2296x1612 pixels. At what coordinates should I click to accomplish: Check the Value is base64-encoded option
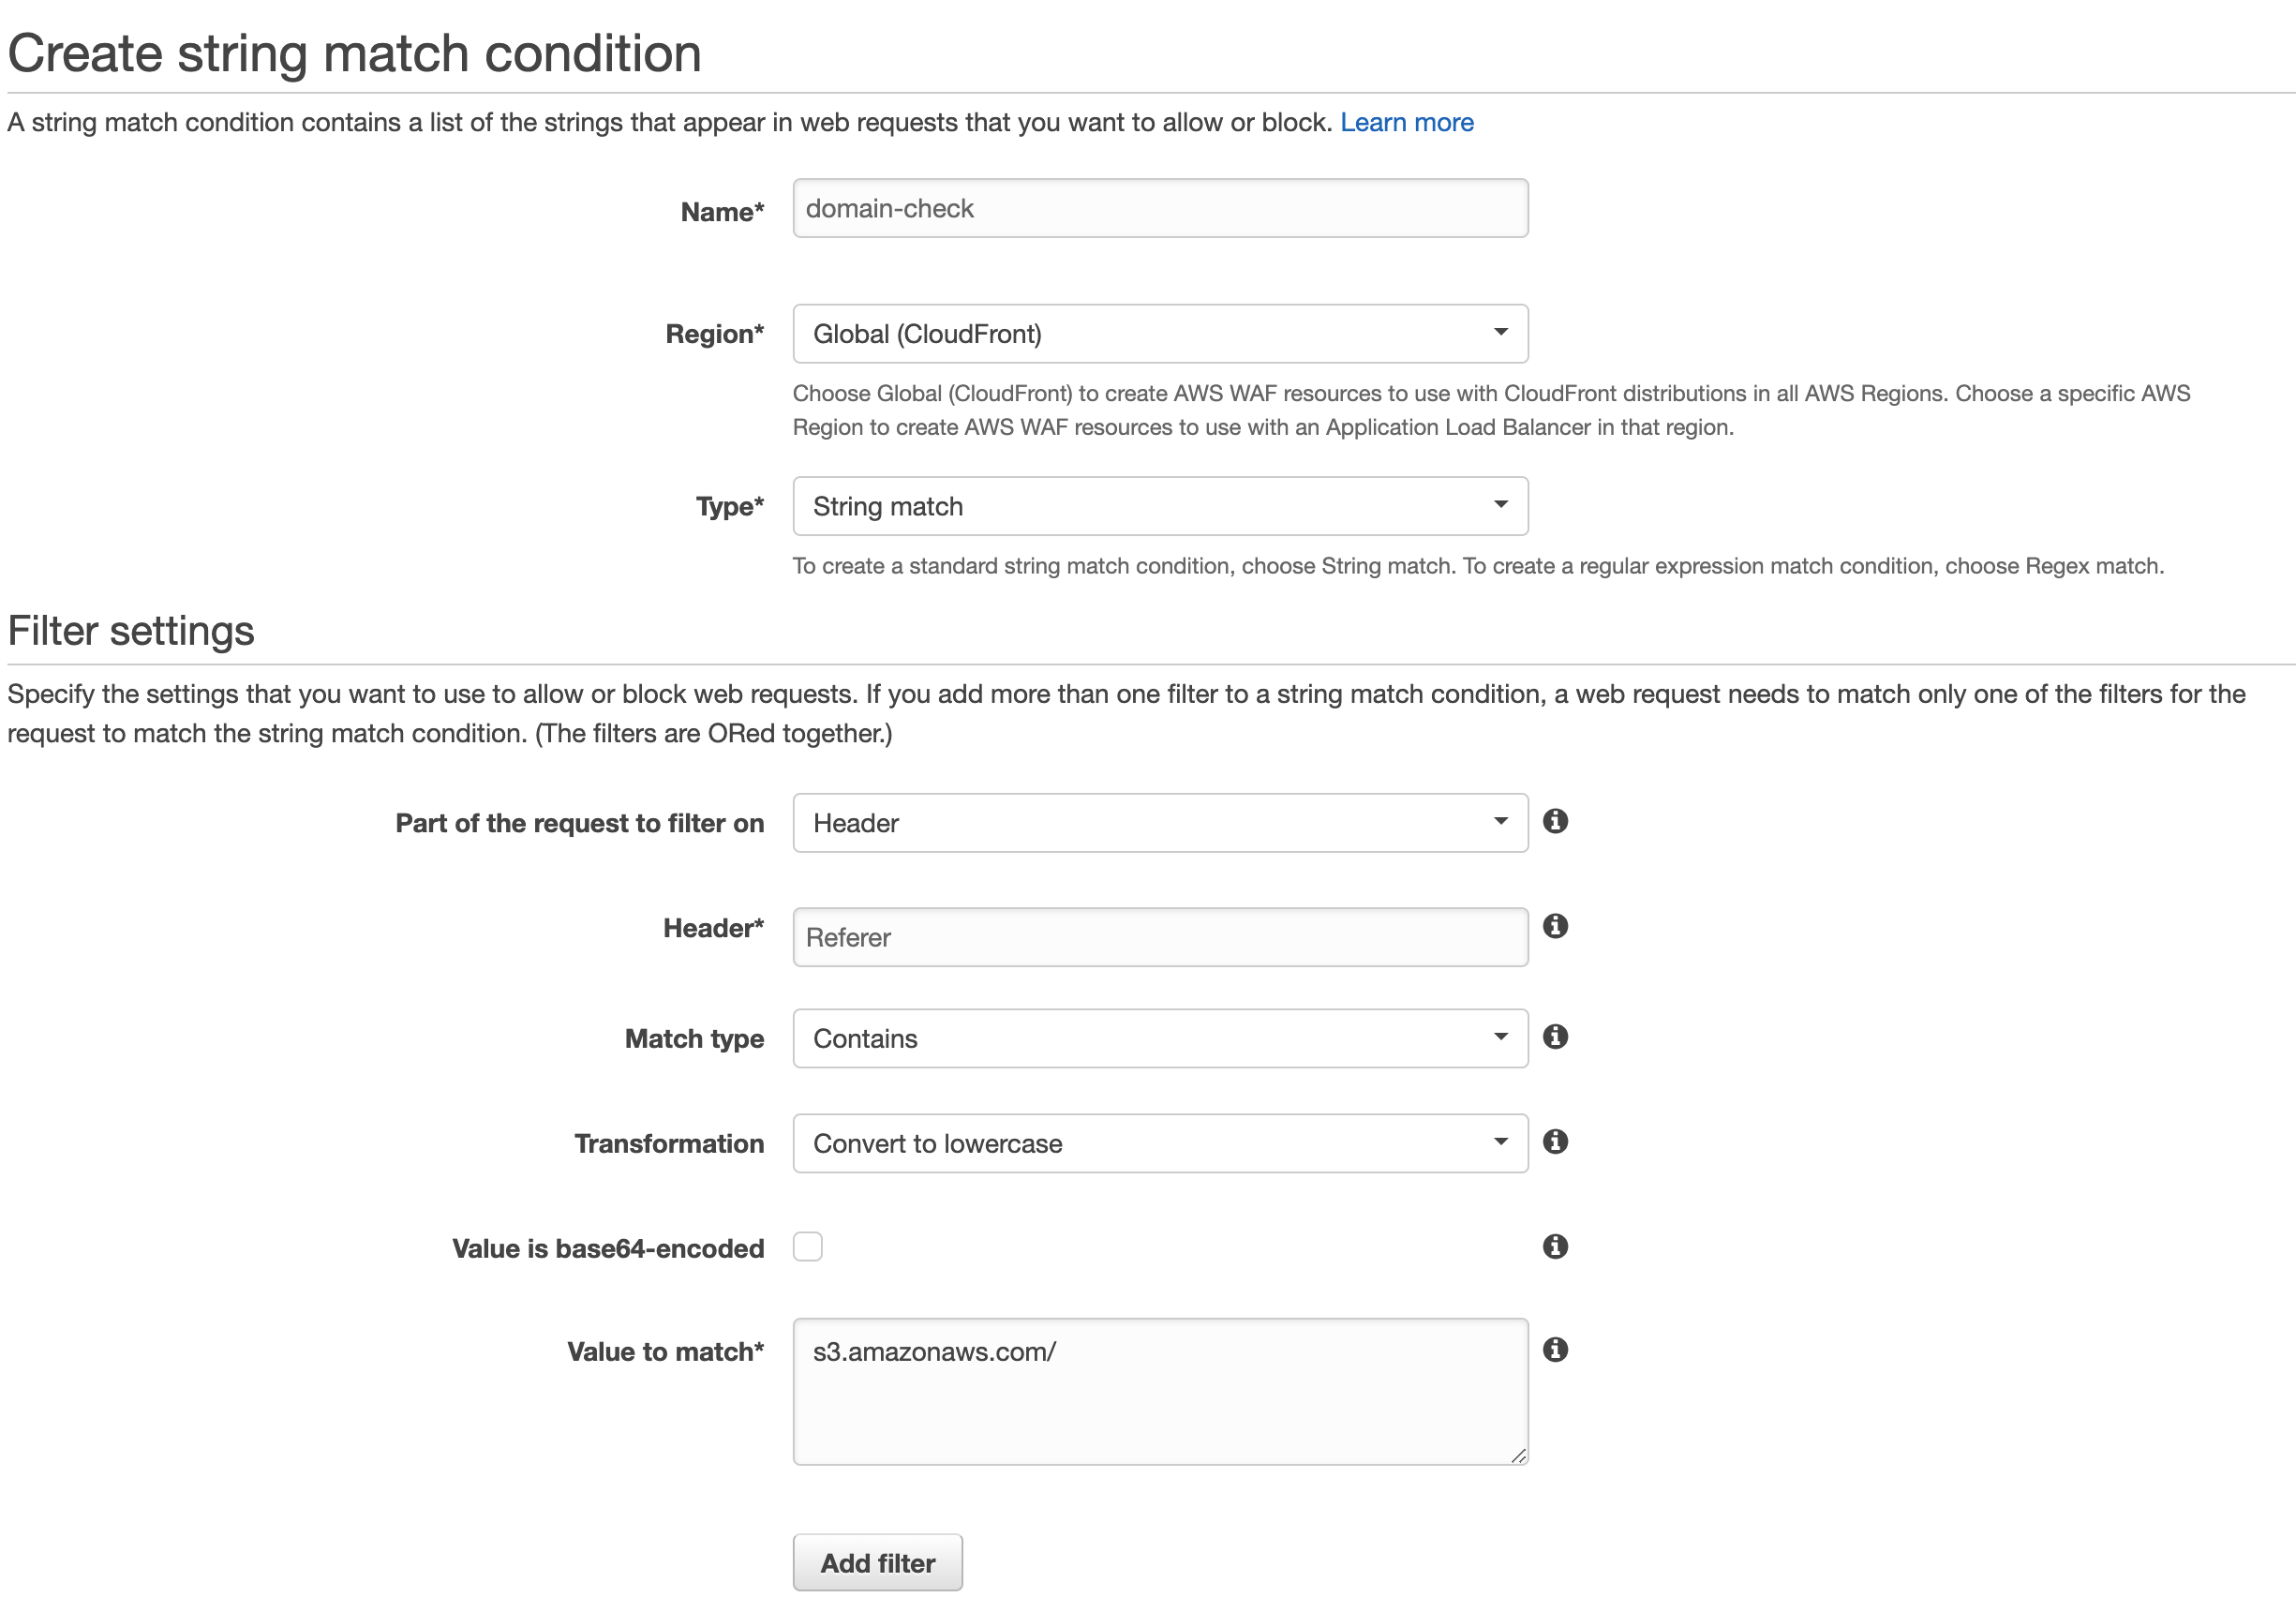pos(808,1246)
